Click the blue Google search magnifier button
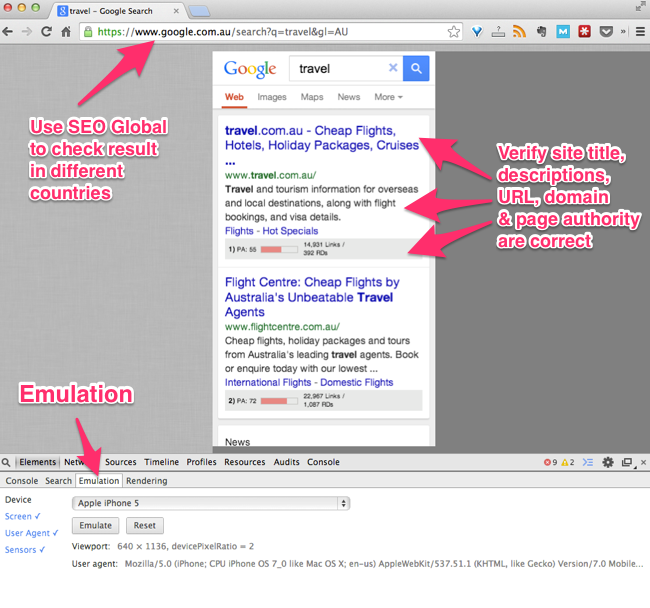The image size is (650, 608). (x=416, y=68)
